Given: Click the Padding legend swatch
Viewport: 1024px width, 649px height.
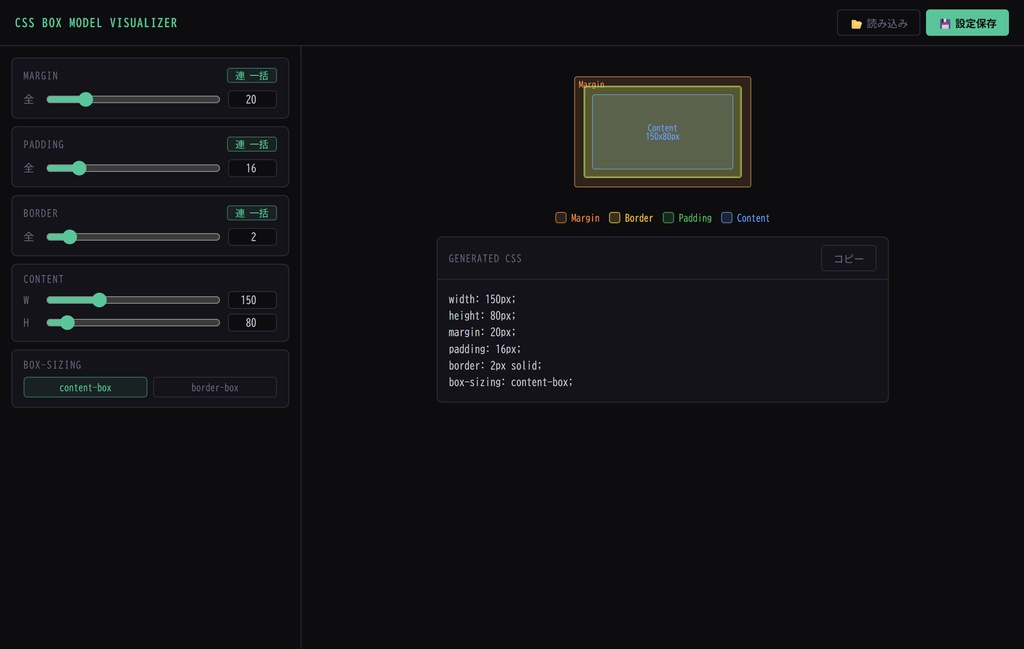Looking at the screenshot, I should [668, 217].
